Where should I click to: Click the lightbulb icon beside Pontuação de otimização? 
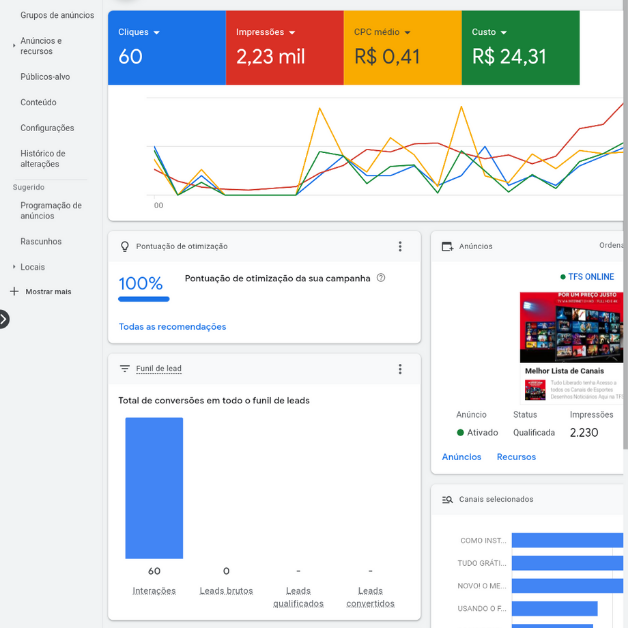coord(125,246)
